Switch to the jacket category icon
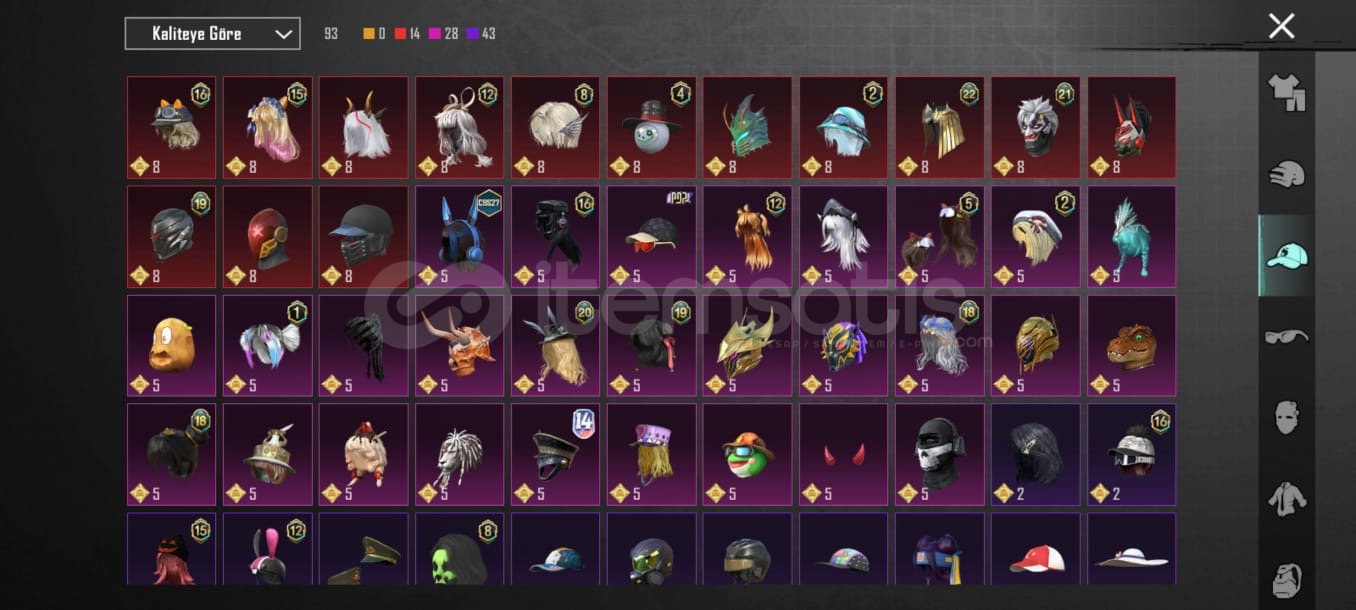Viewport: 1356px width, 610px height. click(x=1286, y=498)
